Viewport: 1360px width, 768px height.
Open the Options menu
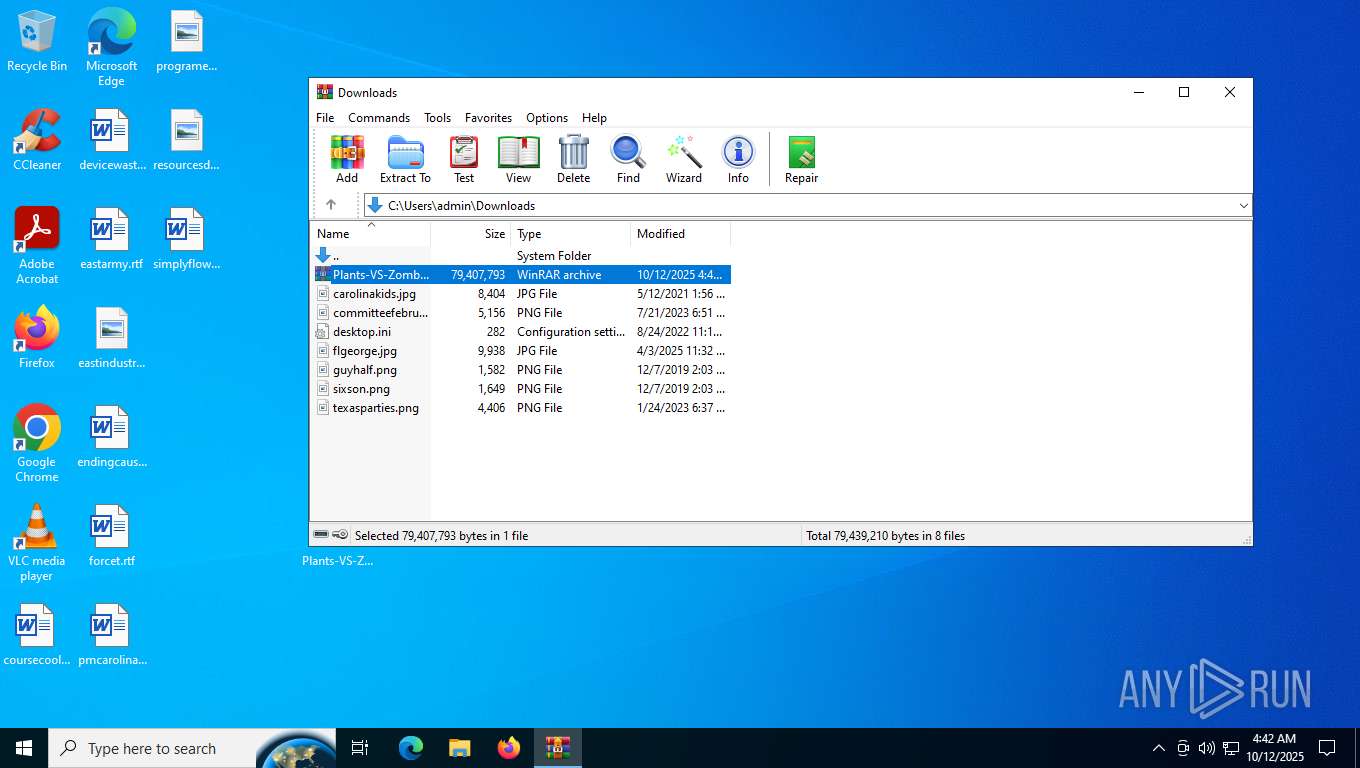click(547, 118)
